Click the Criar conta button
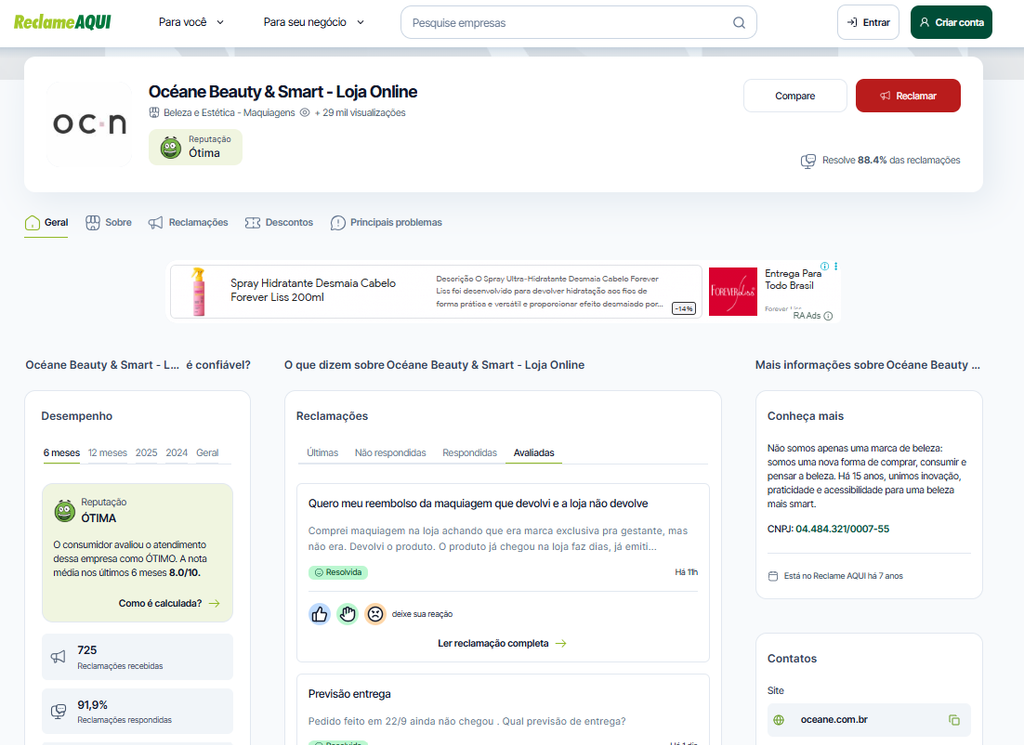 (x=952, y=22)
